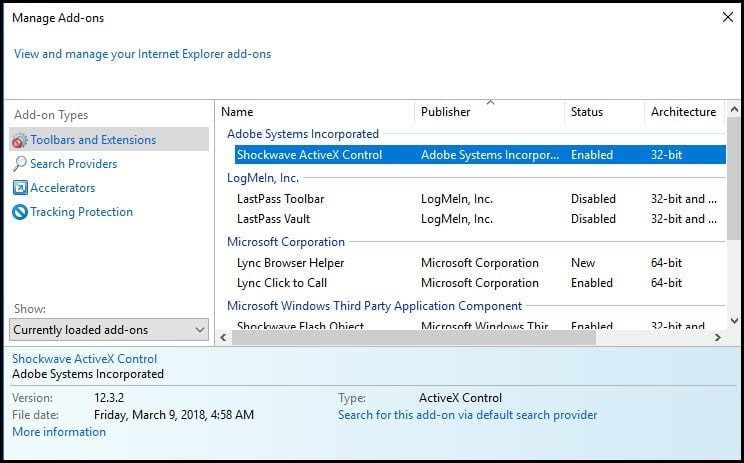
Task: Click Microsoft Corporation publisher of Lync Browser Helper
Action: [480, 263]
